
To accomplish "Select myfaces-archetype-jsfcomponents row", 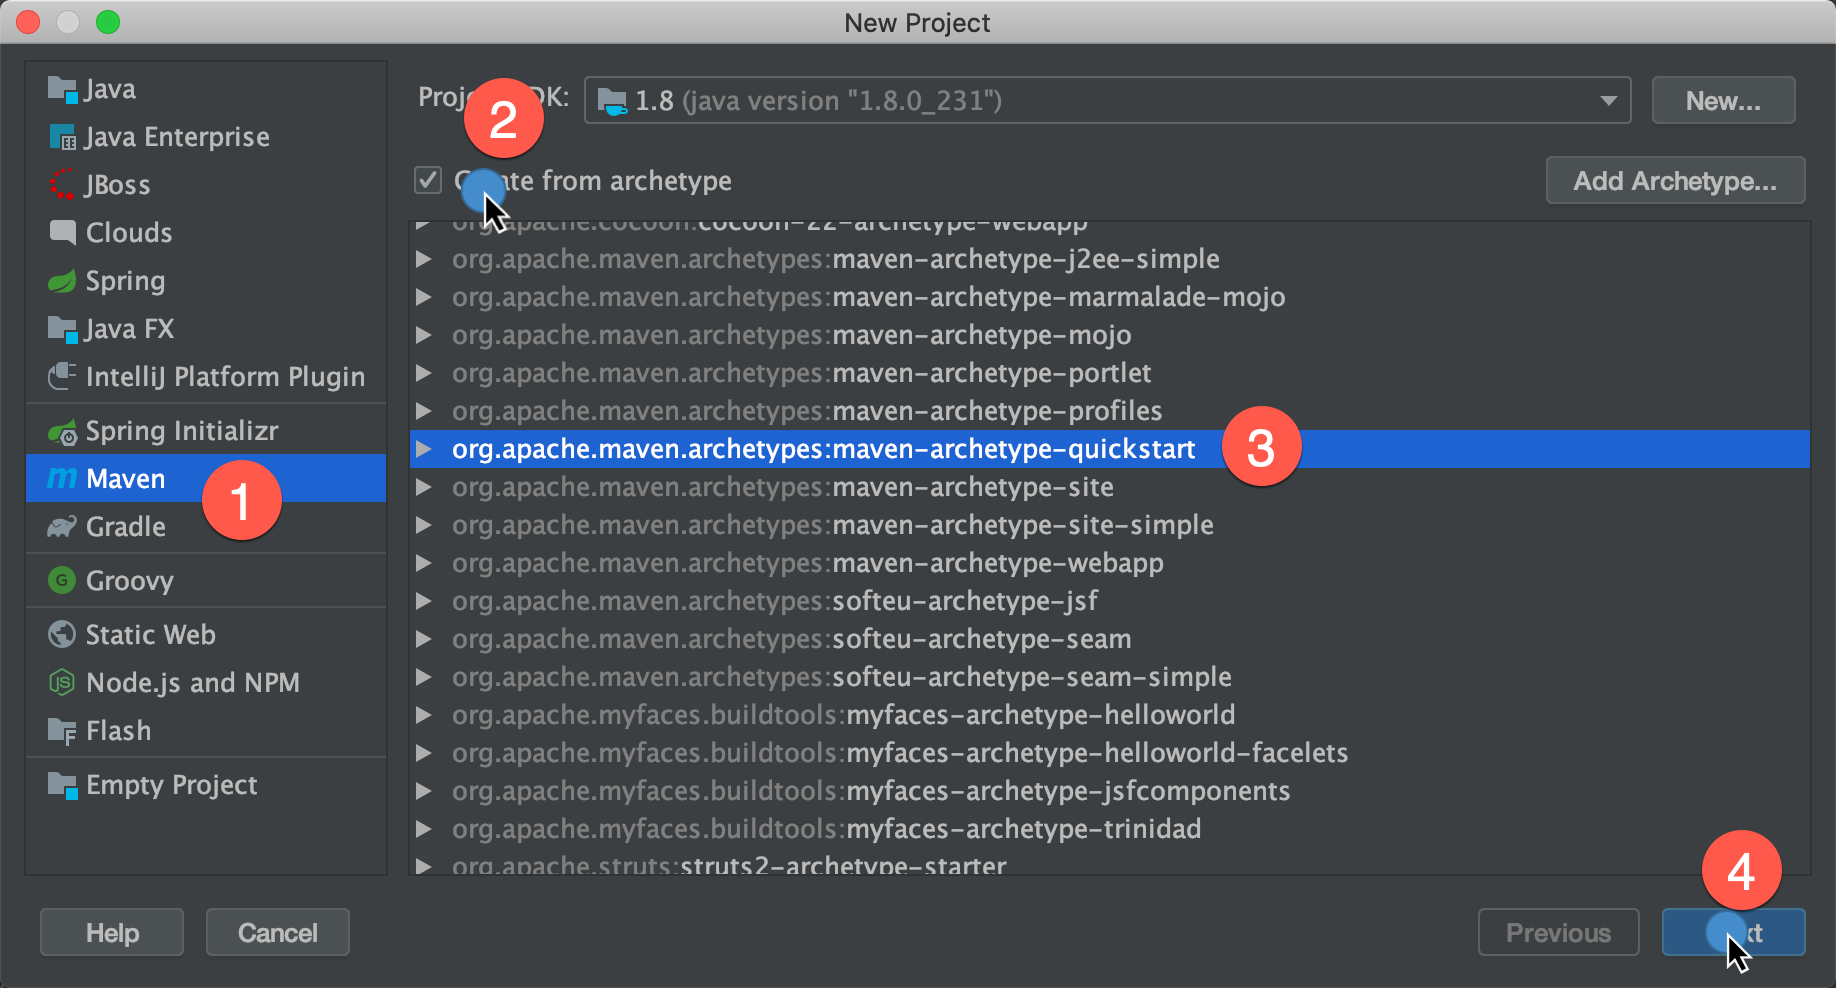I will [1110, 791].
